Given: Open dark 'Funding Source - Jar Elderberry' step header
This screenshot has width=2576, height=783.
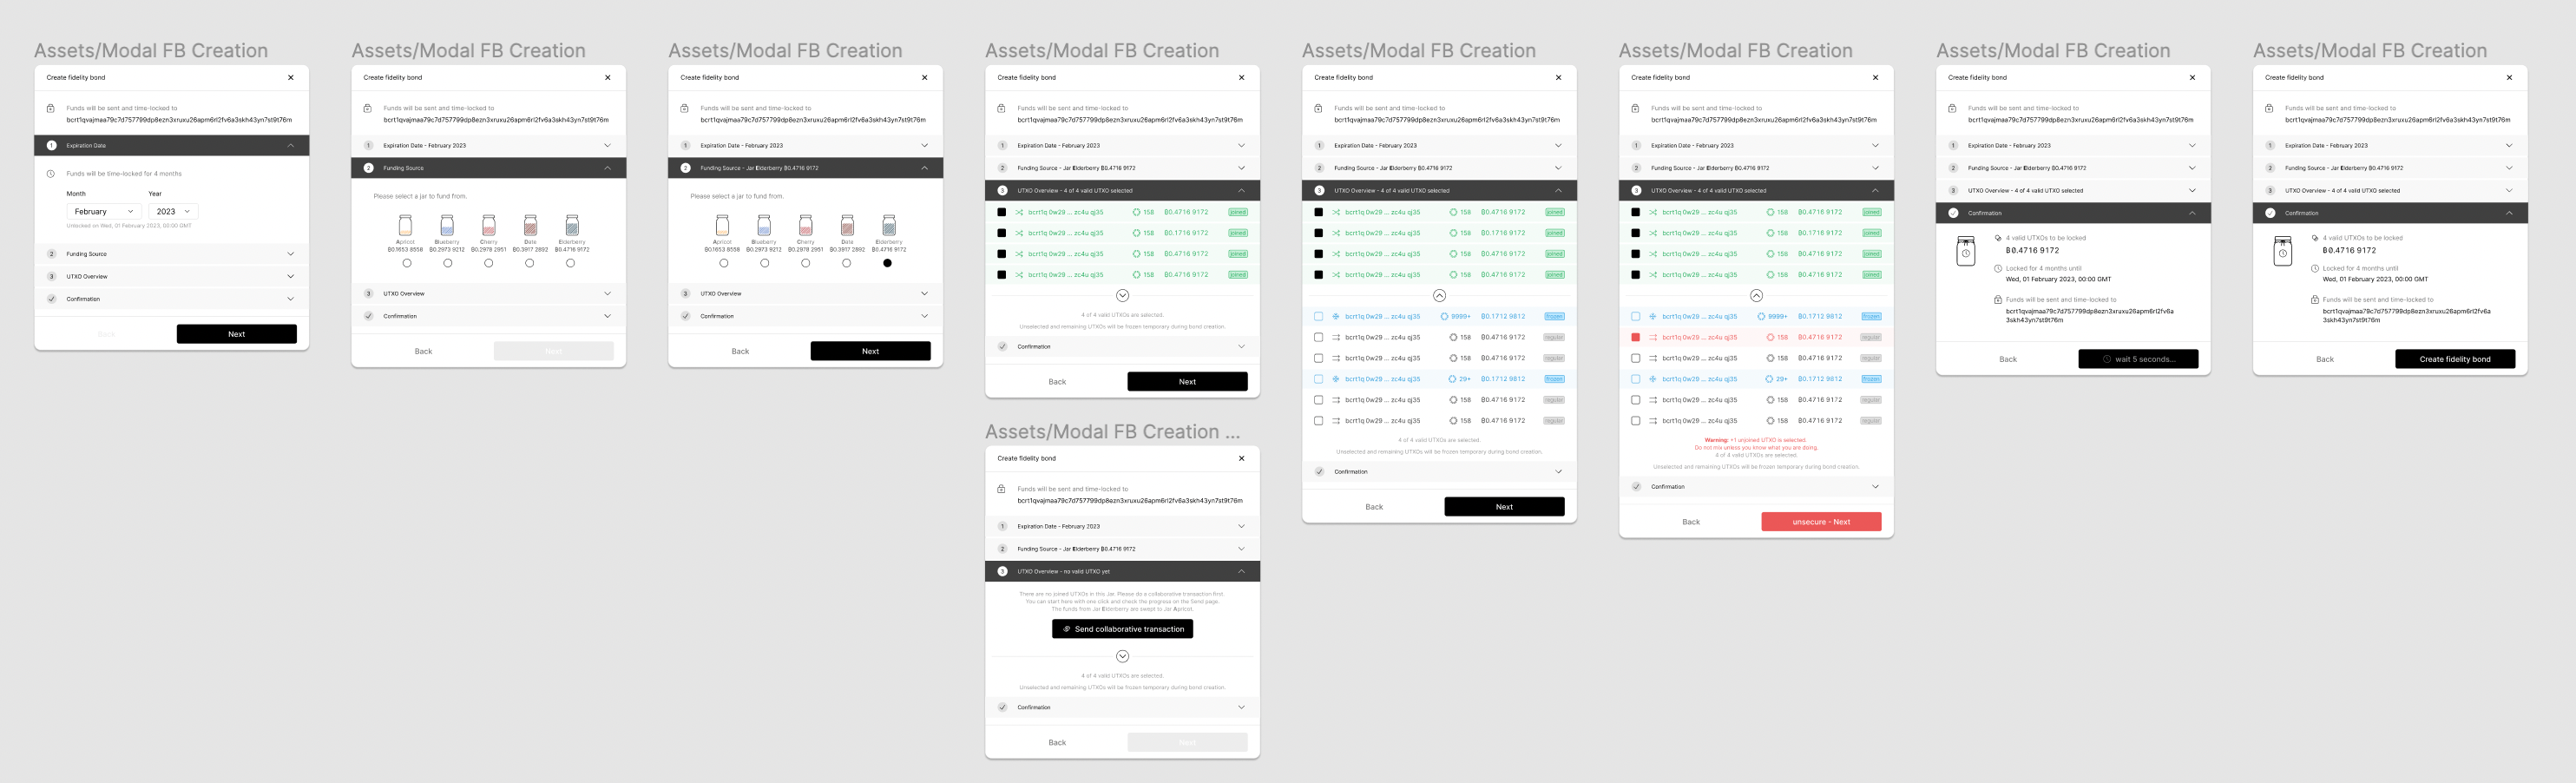Looking at the screenshot, I should point(805,168).
